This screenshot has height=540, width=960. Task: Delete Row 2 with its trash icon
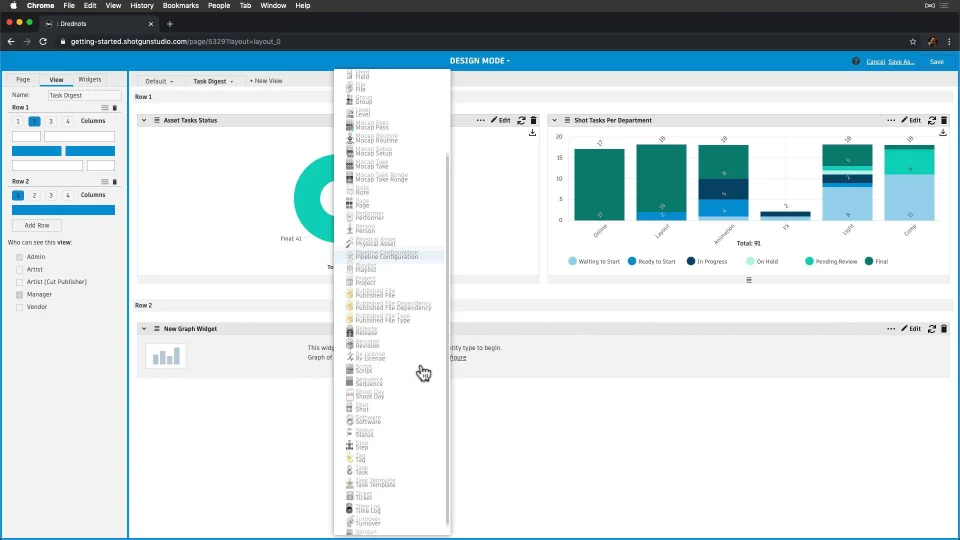(114, 182)
